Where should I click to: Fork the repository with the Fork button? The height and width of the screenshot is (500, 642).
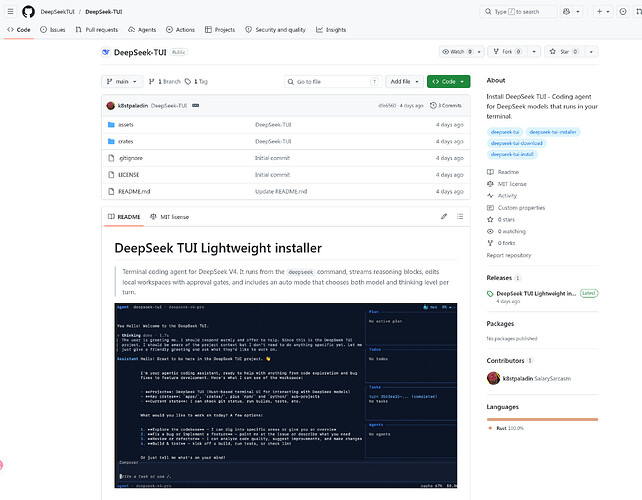coord(507,52)
